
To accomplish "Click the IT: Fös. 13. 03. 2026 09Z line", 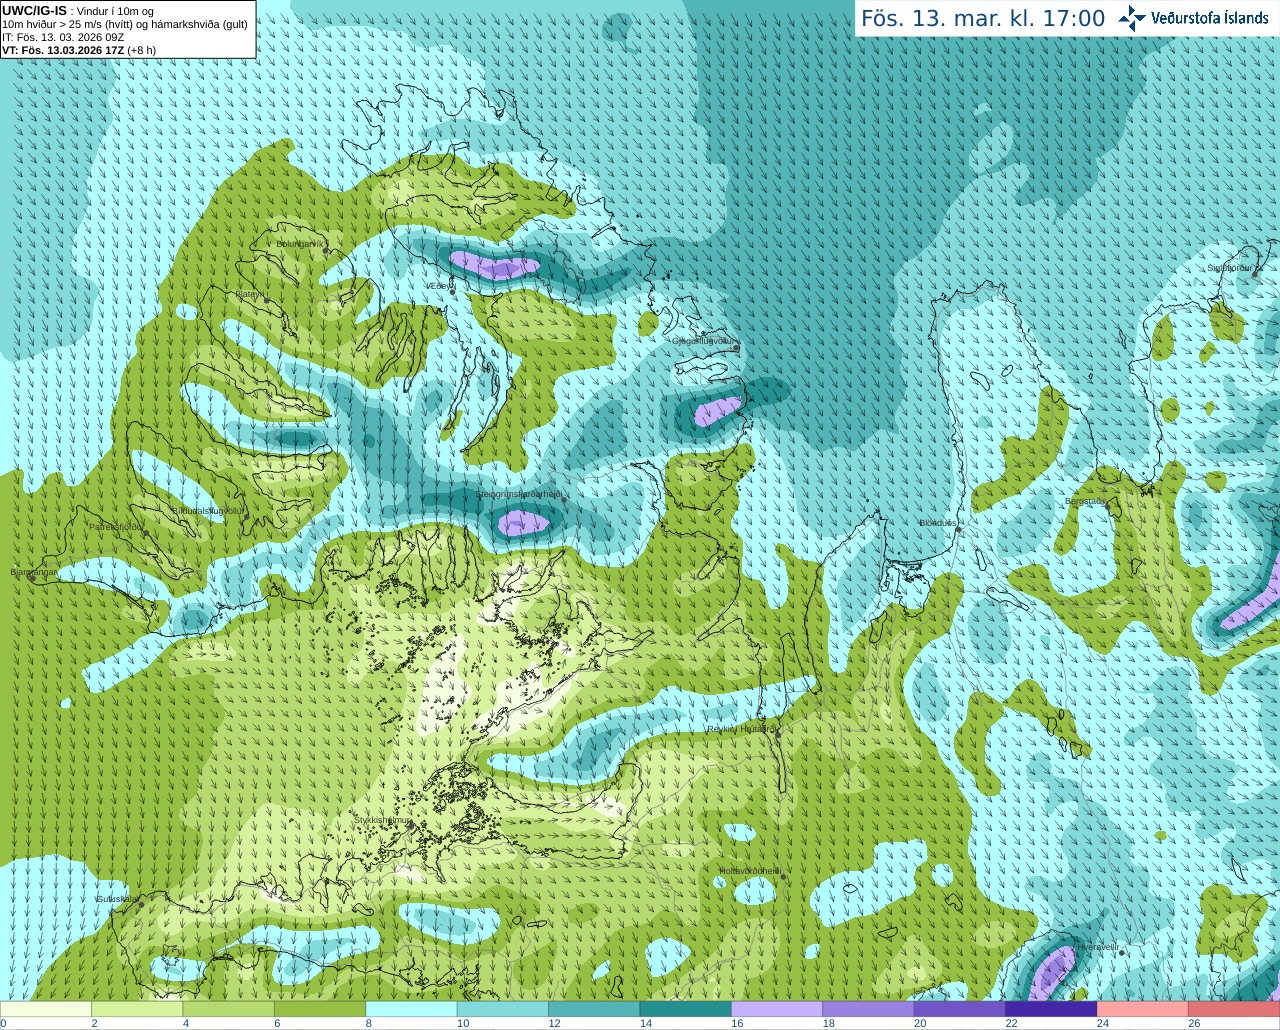I will pyautogui.click(x=63, y=37).
